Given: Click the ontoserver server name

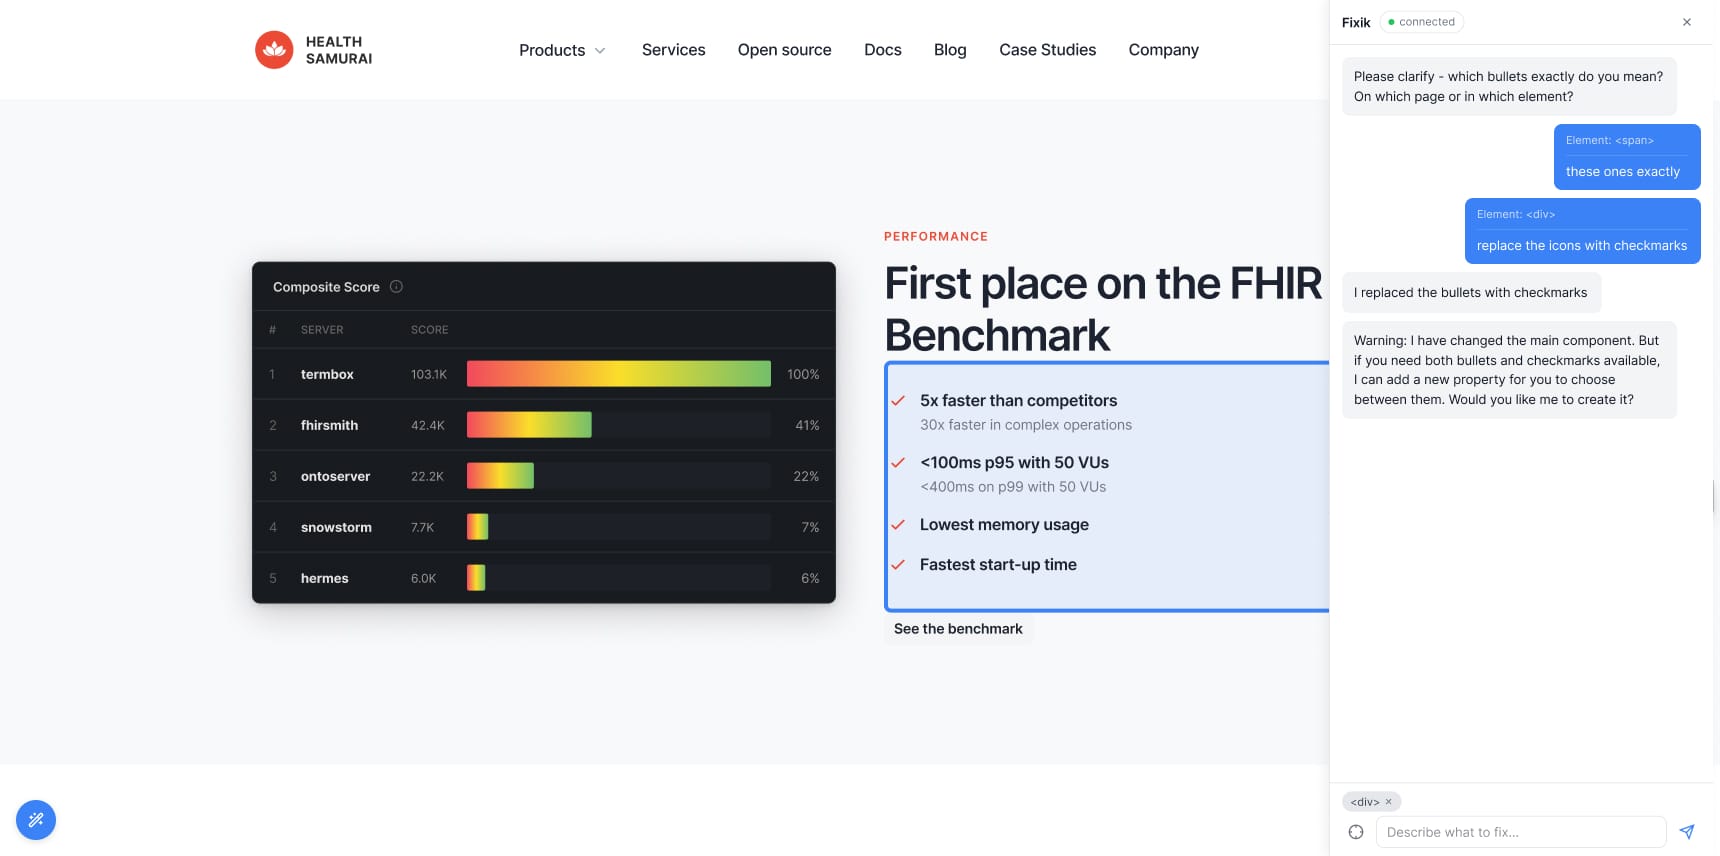Looking at the screenshot, I should [335, 476].
